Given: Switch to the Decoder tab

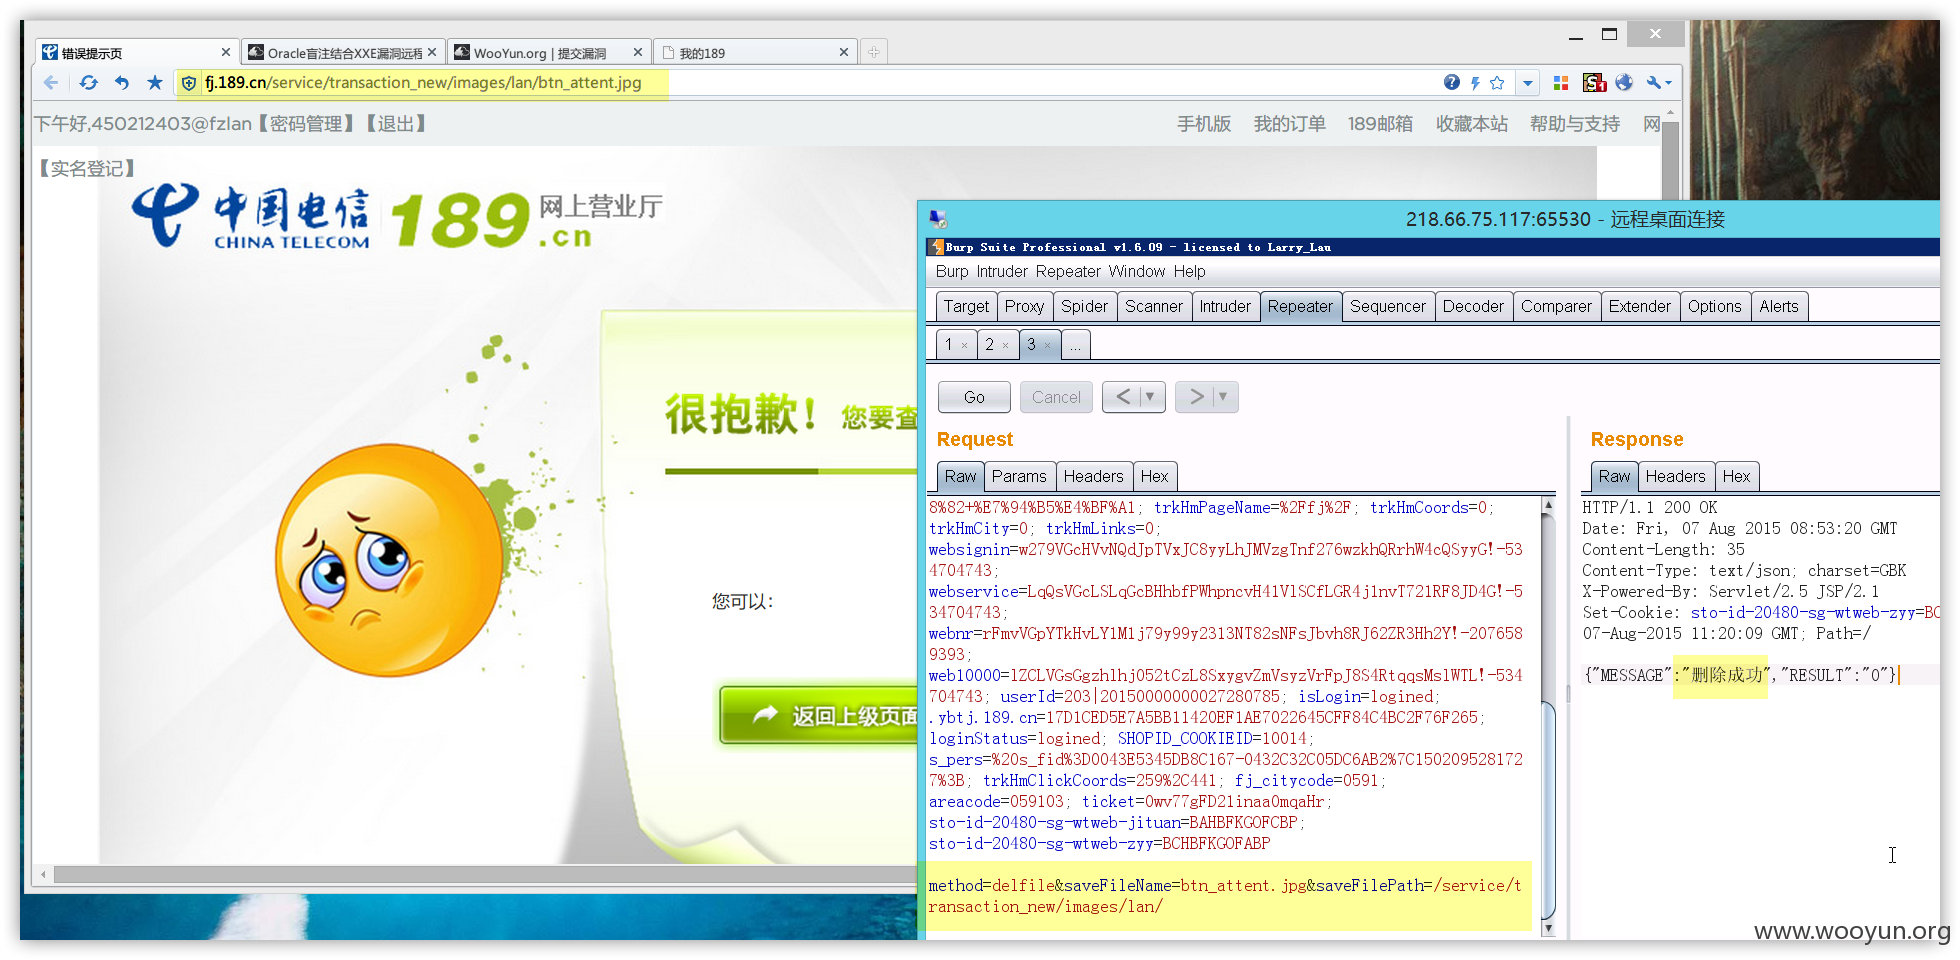Looking at the screenshot, I should 1473,306.
